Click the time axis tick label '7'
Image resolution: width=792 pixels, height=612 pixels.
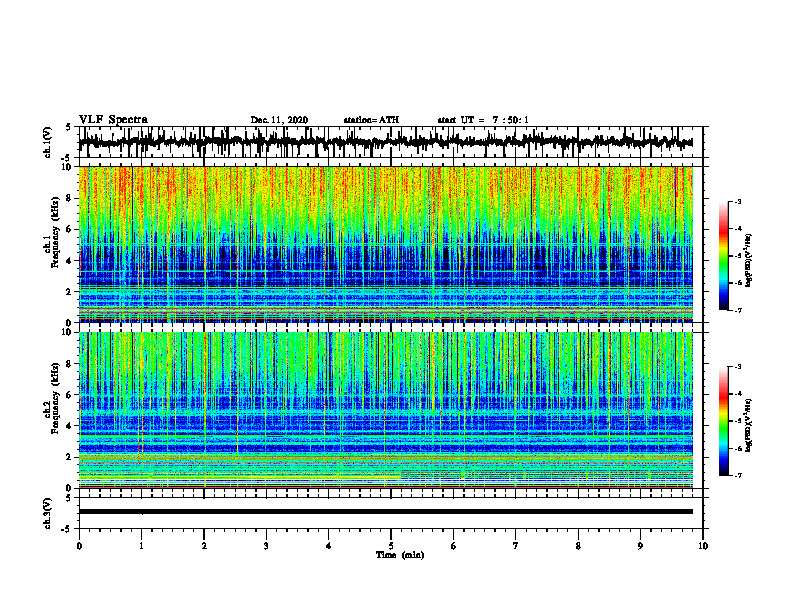[x=516, y=546]
